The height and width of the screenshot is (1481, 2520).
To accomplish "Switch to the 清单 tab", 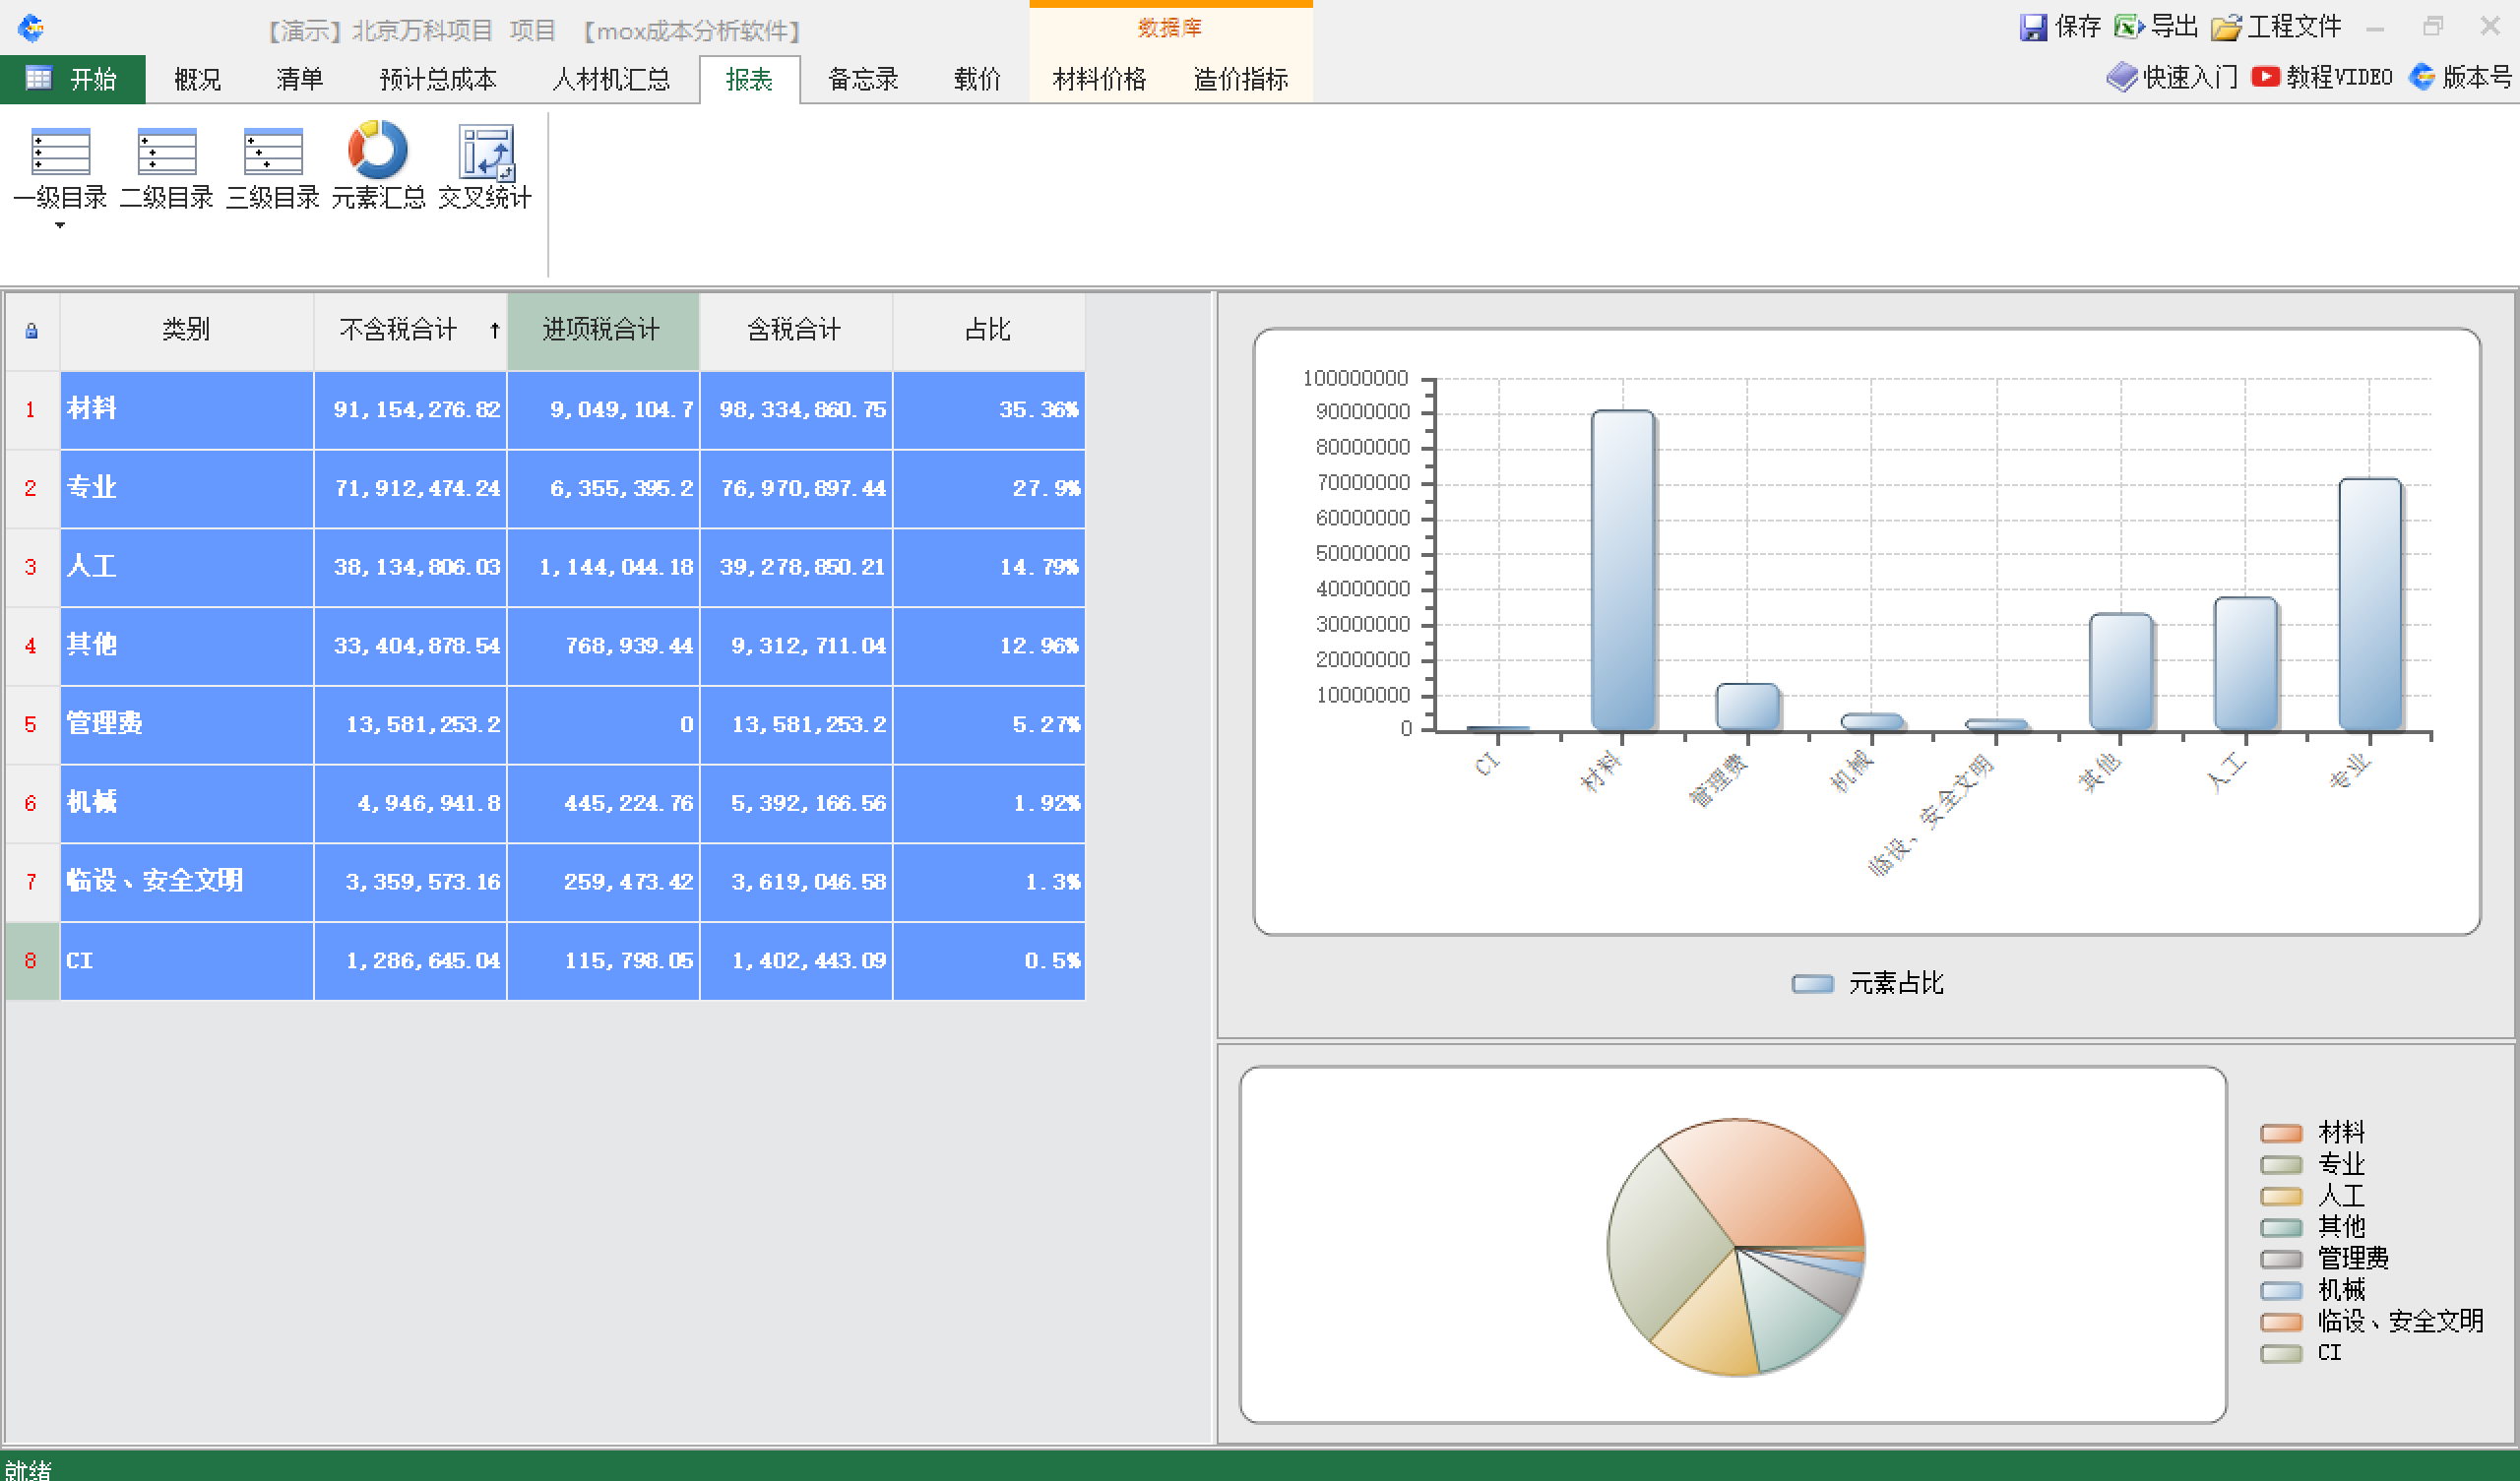I will [x=299, y=79].
